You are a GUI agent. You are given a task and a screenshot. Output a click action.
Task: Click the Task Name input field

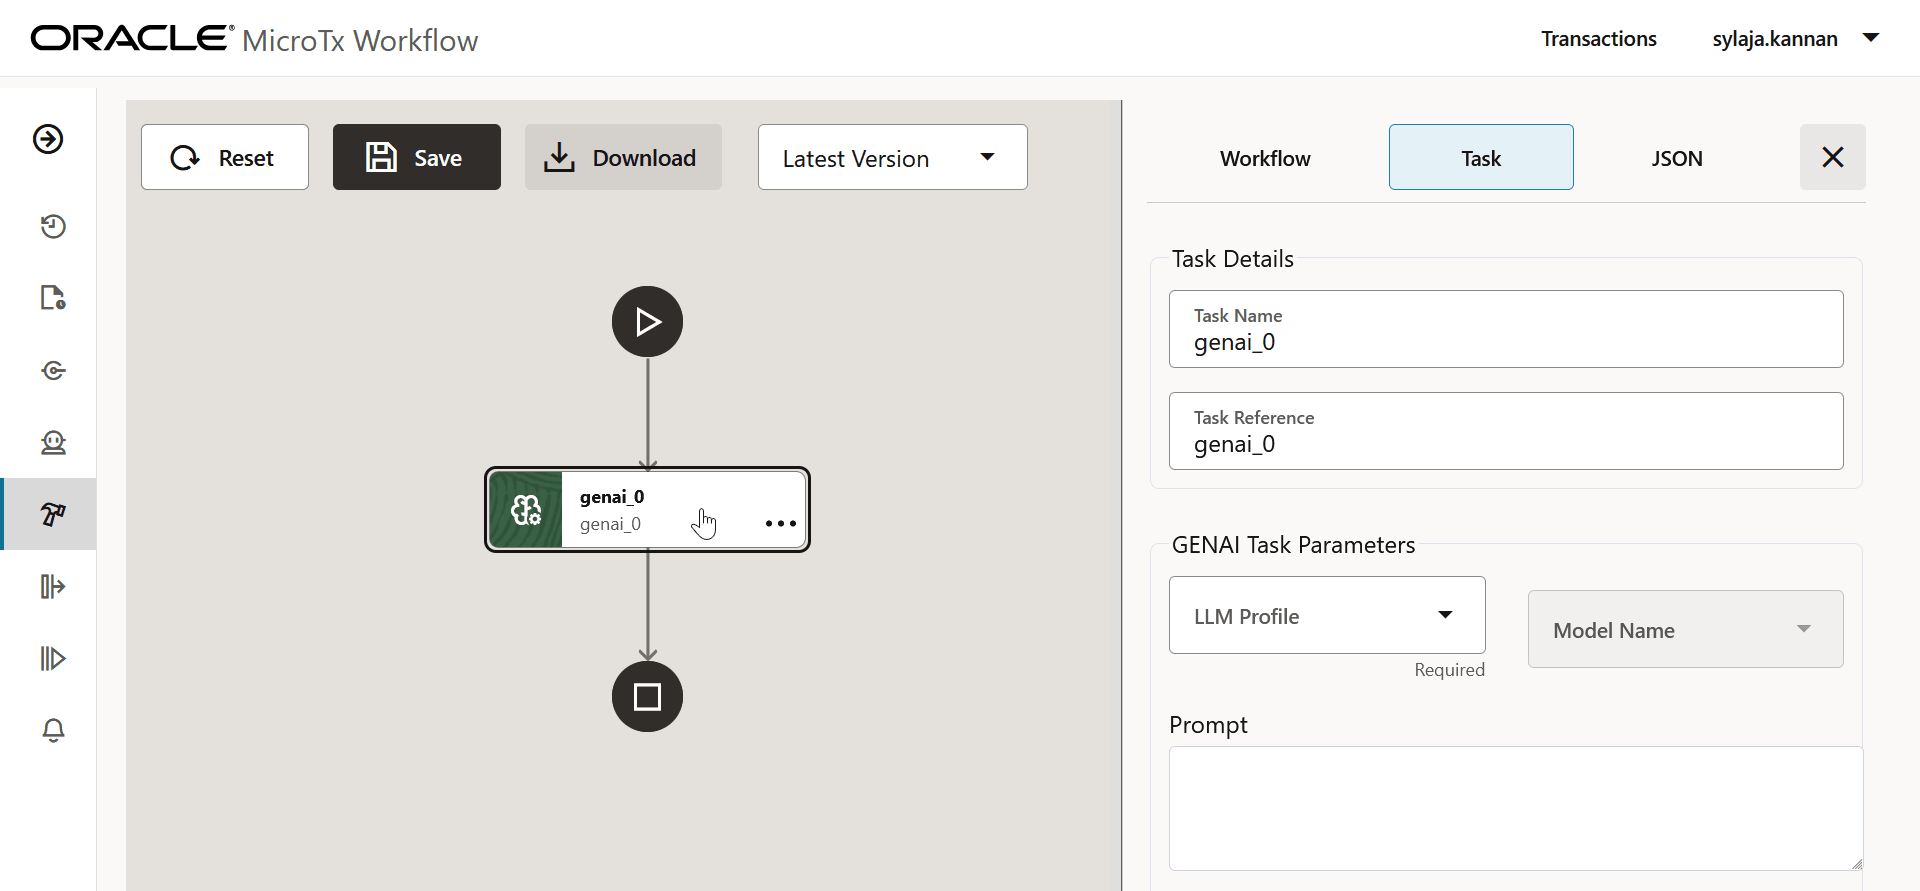click(1506, 329)
